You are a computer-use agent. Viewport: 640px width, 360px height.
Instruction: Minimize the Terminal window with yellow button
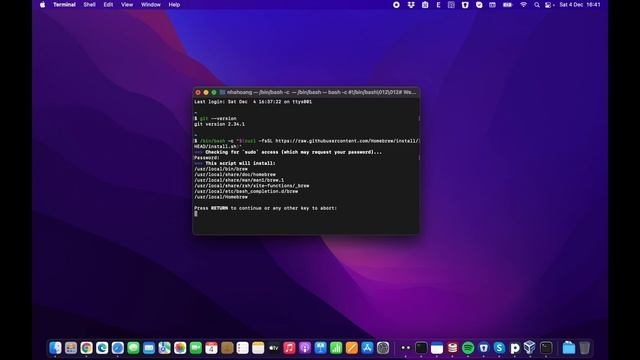pos(206,93)
